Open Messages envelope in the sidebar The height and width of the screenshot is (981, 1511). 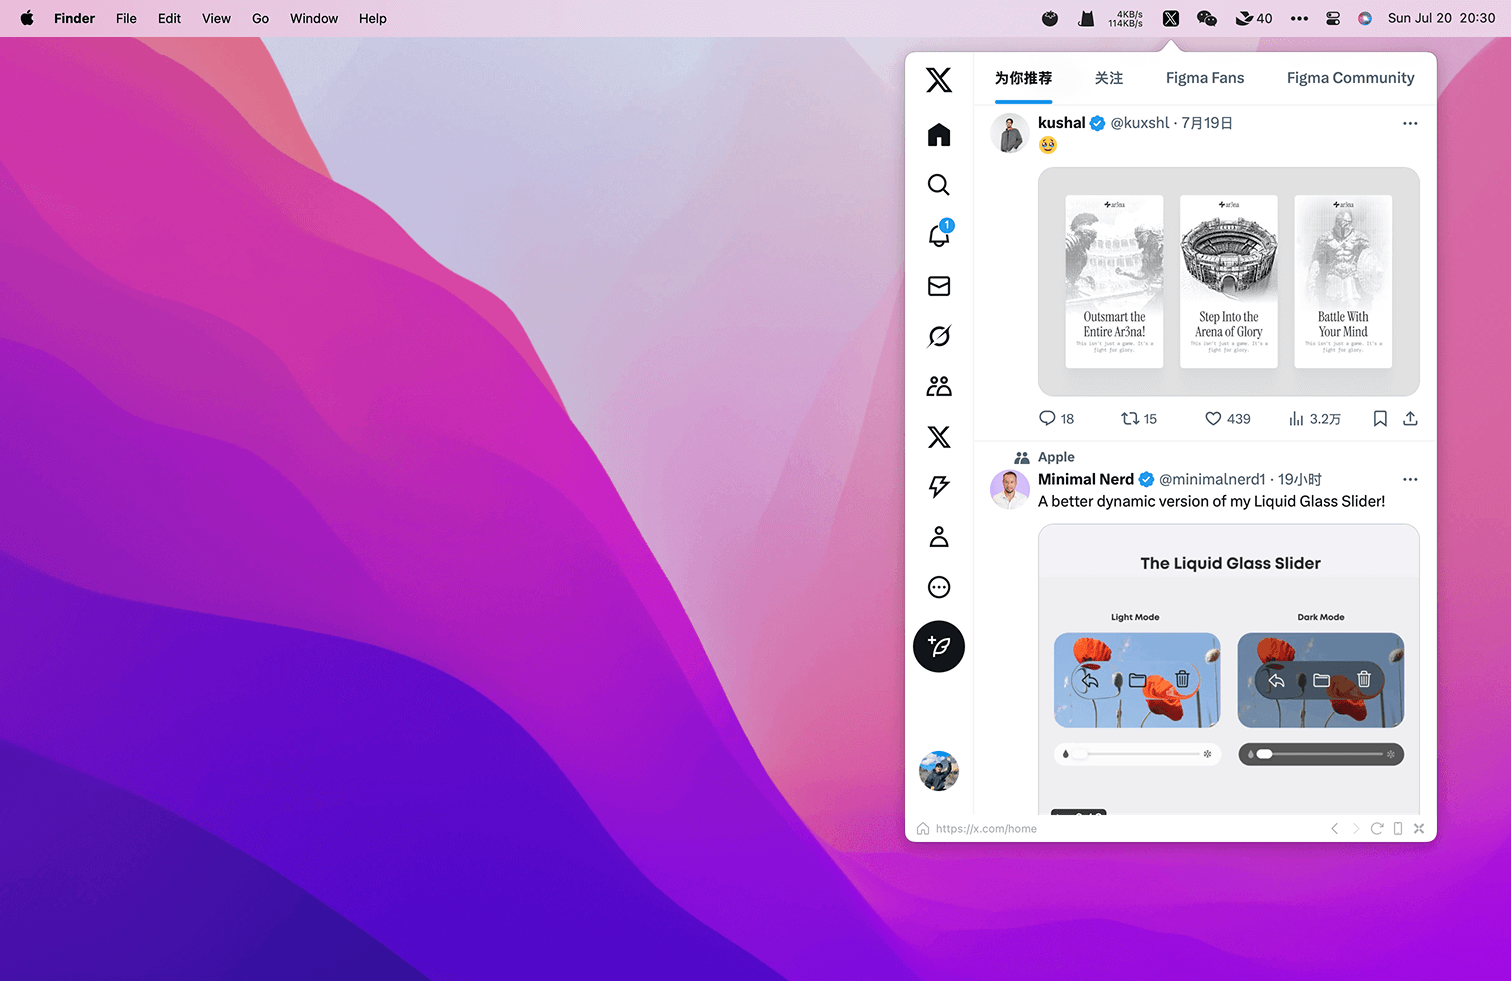[x=938, y=286]
